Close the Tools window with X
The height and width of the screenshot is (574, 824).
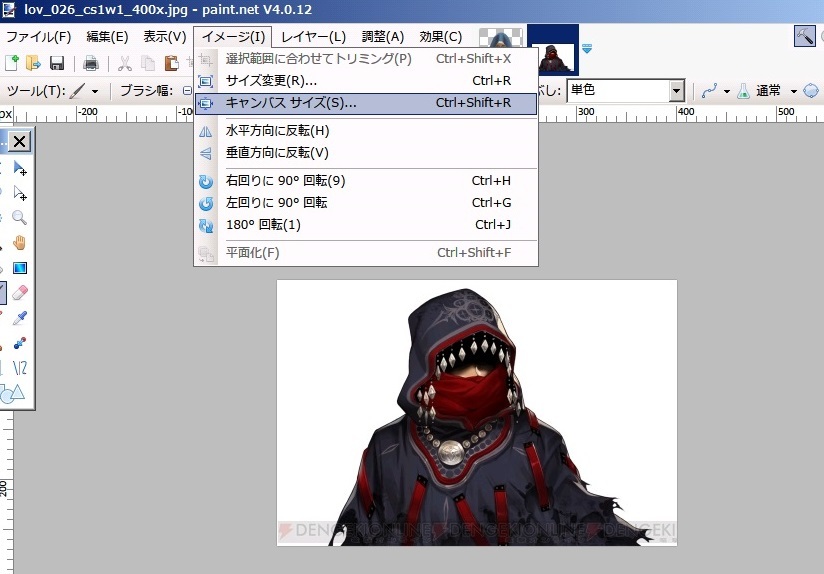tap(19, 141)
